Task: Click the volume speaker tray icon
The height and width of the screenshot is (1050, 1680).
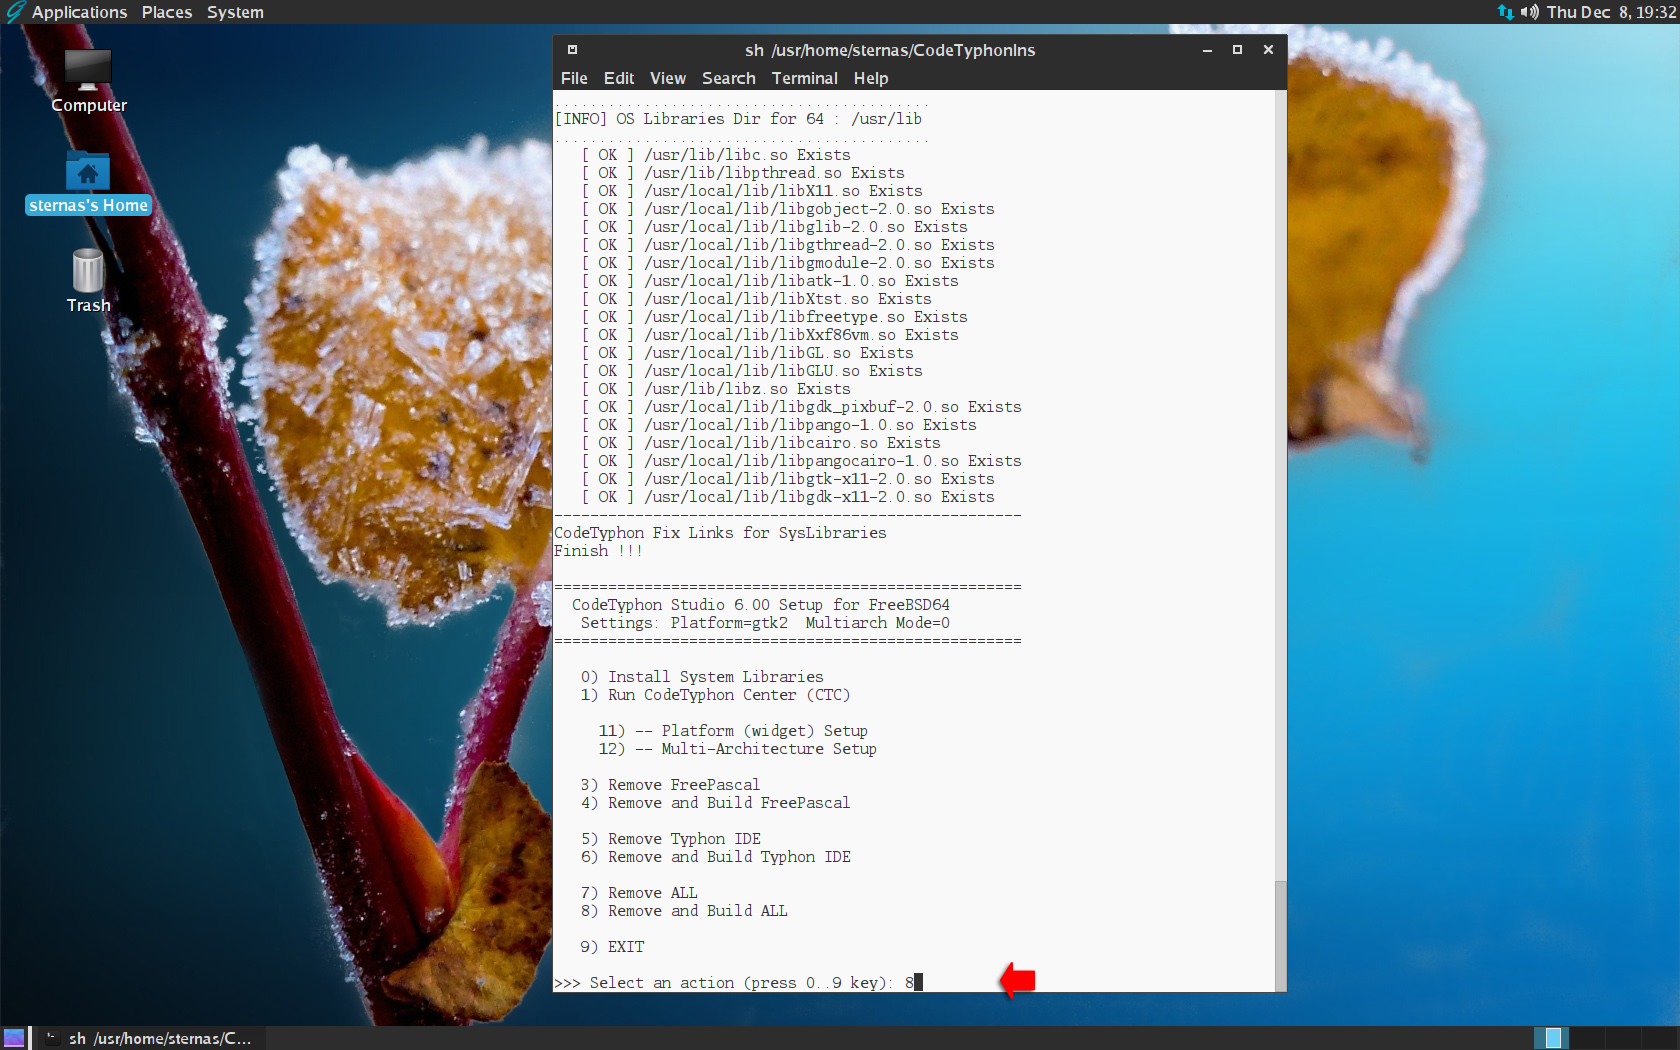Action: [1529, 12]
